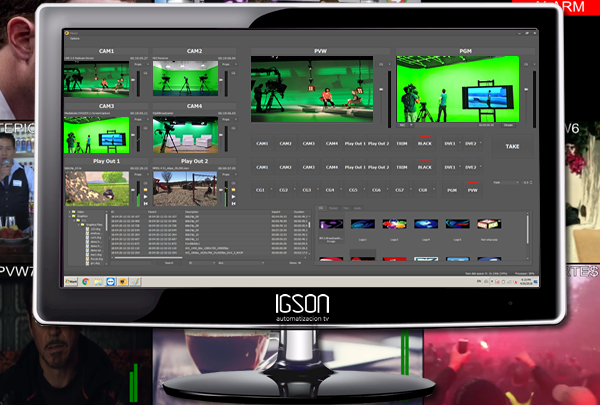600x405 pixels.
Task: Launch Chrome from the taskbar
Action: (x=86, y=282)
